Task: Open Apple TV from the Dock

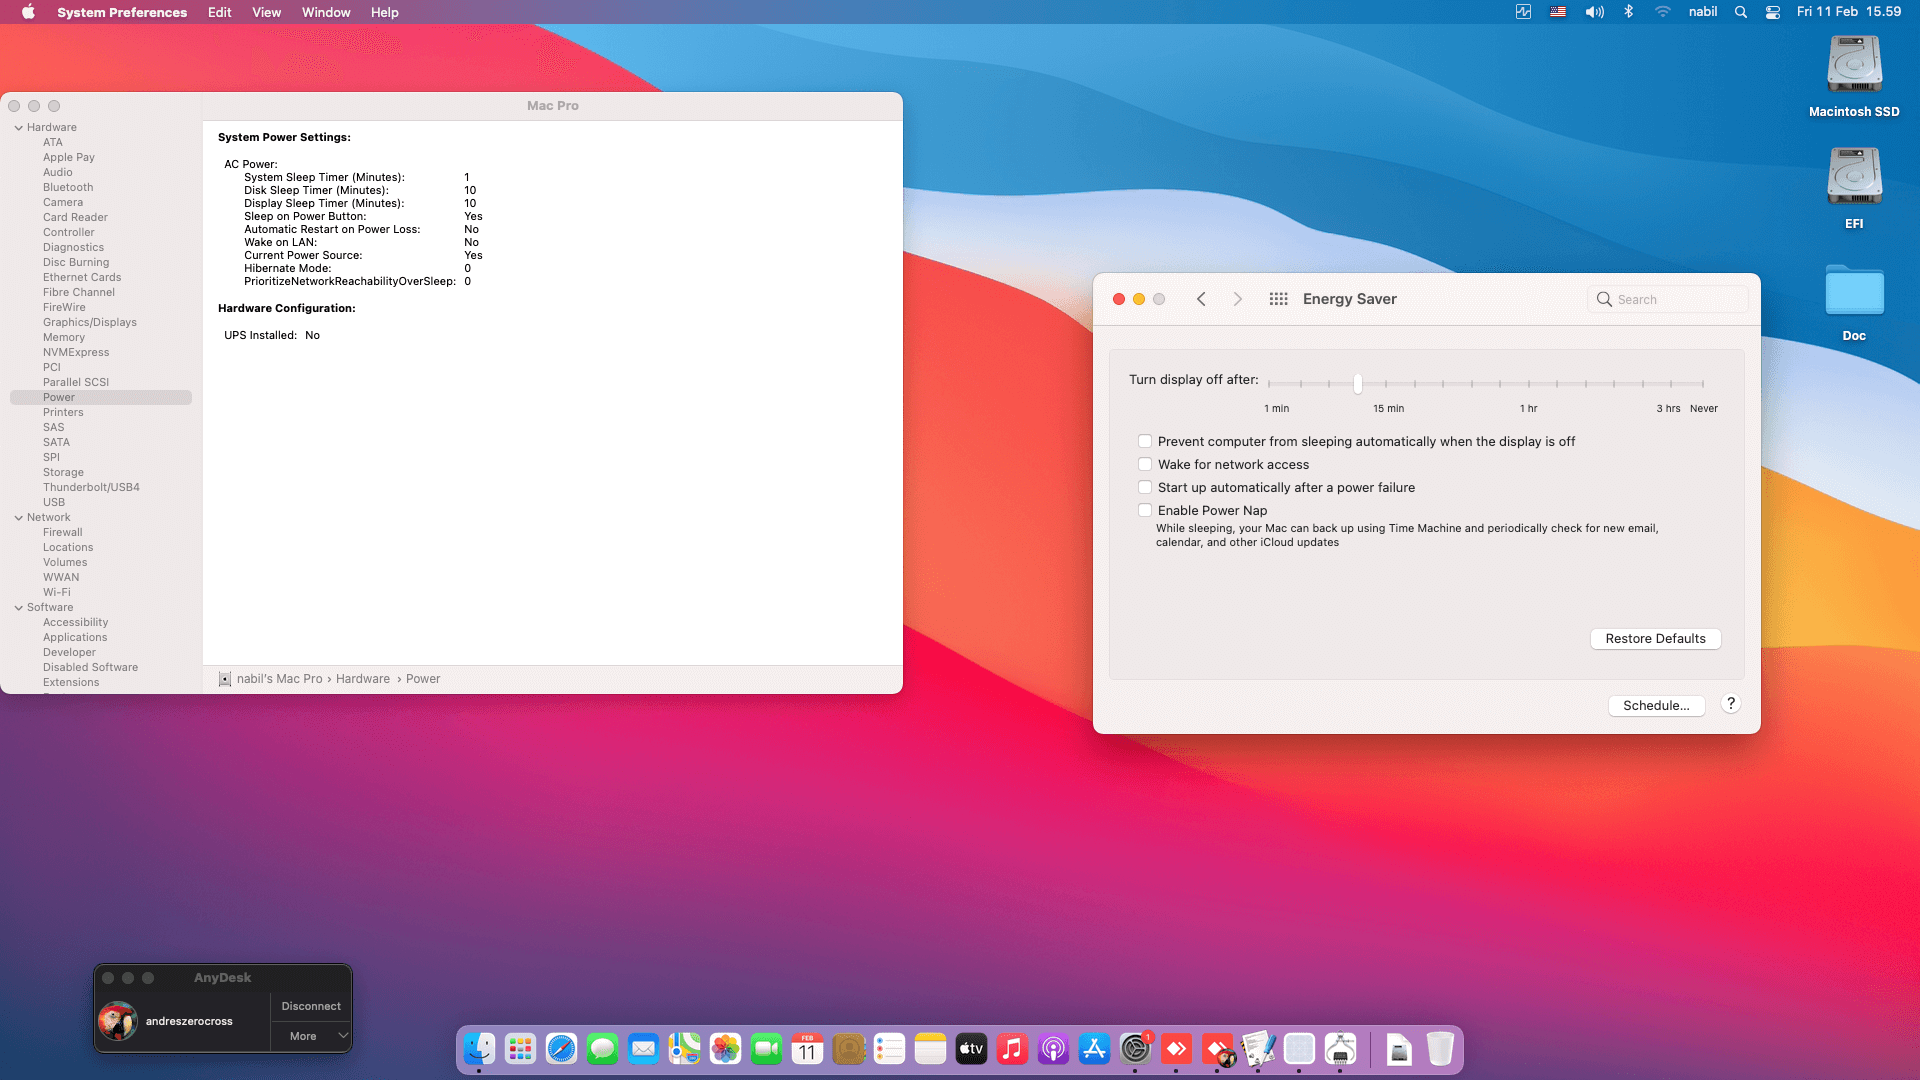Action: (971, 1049)
